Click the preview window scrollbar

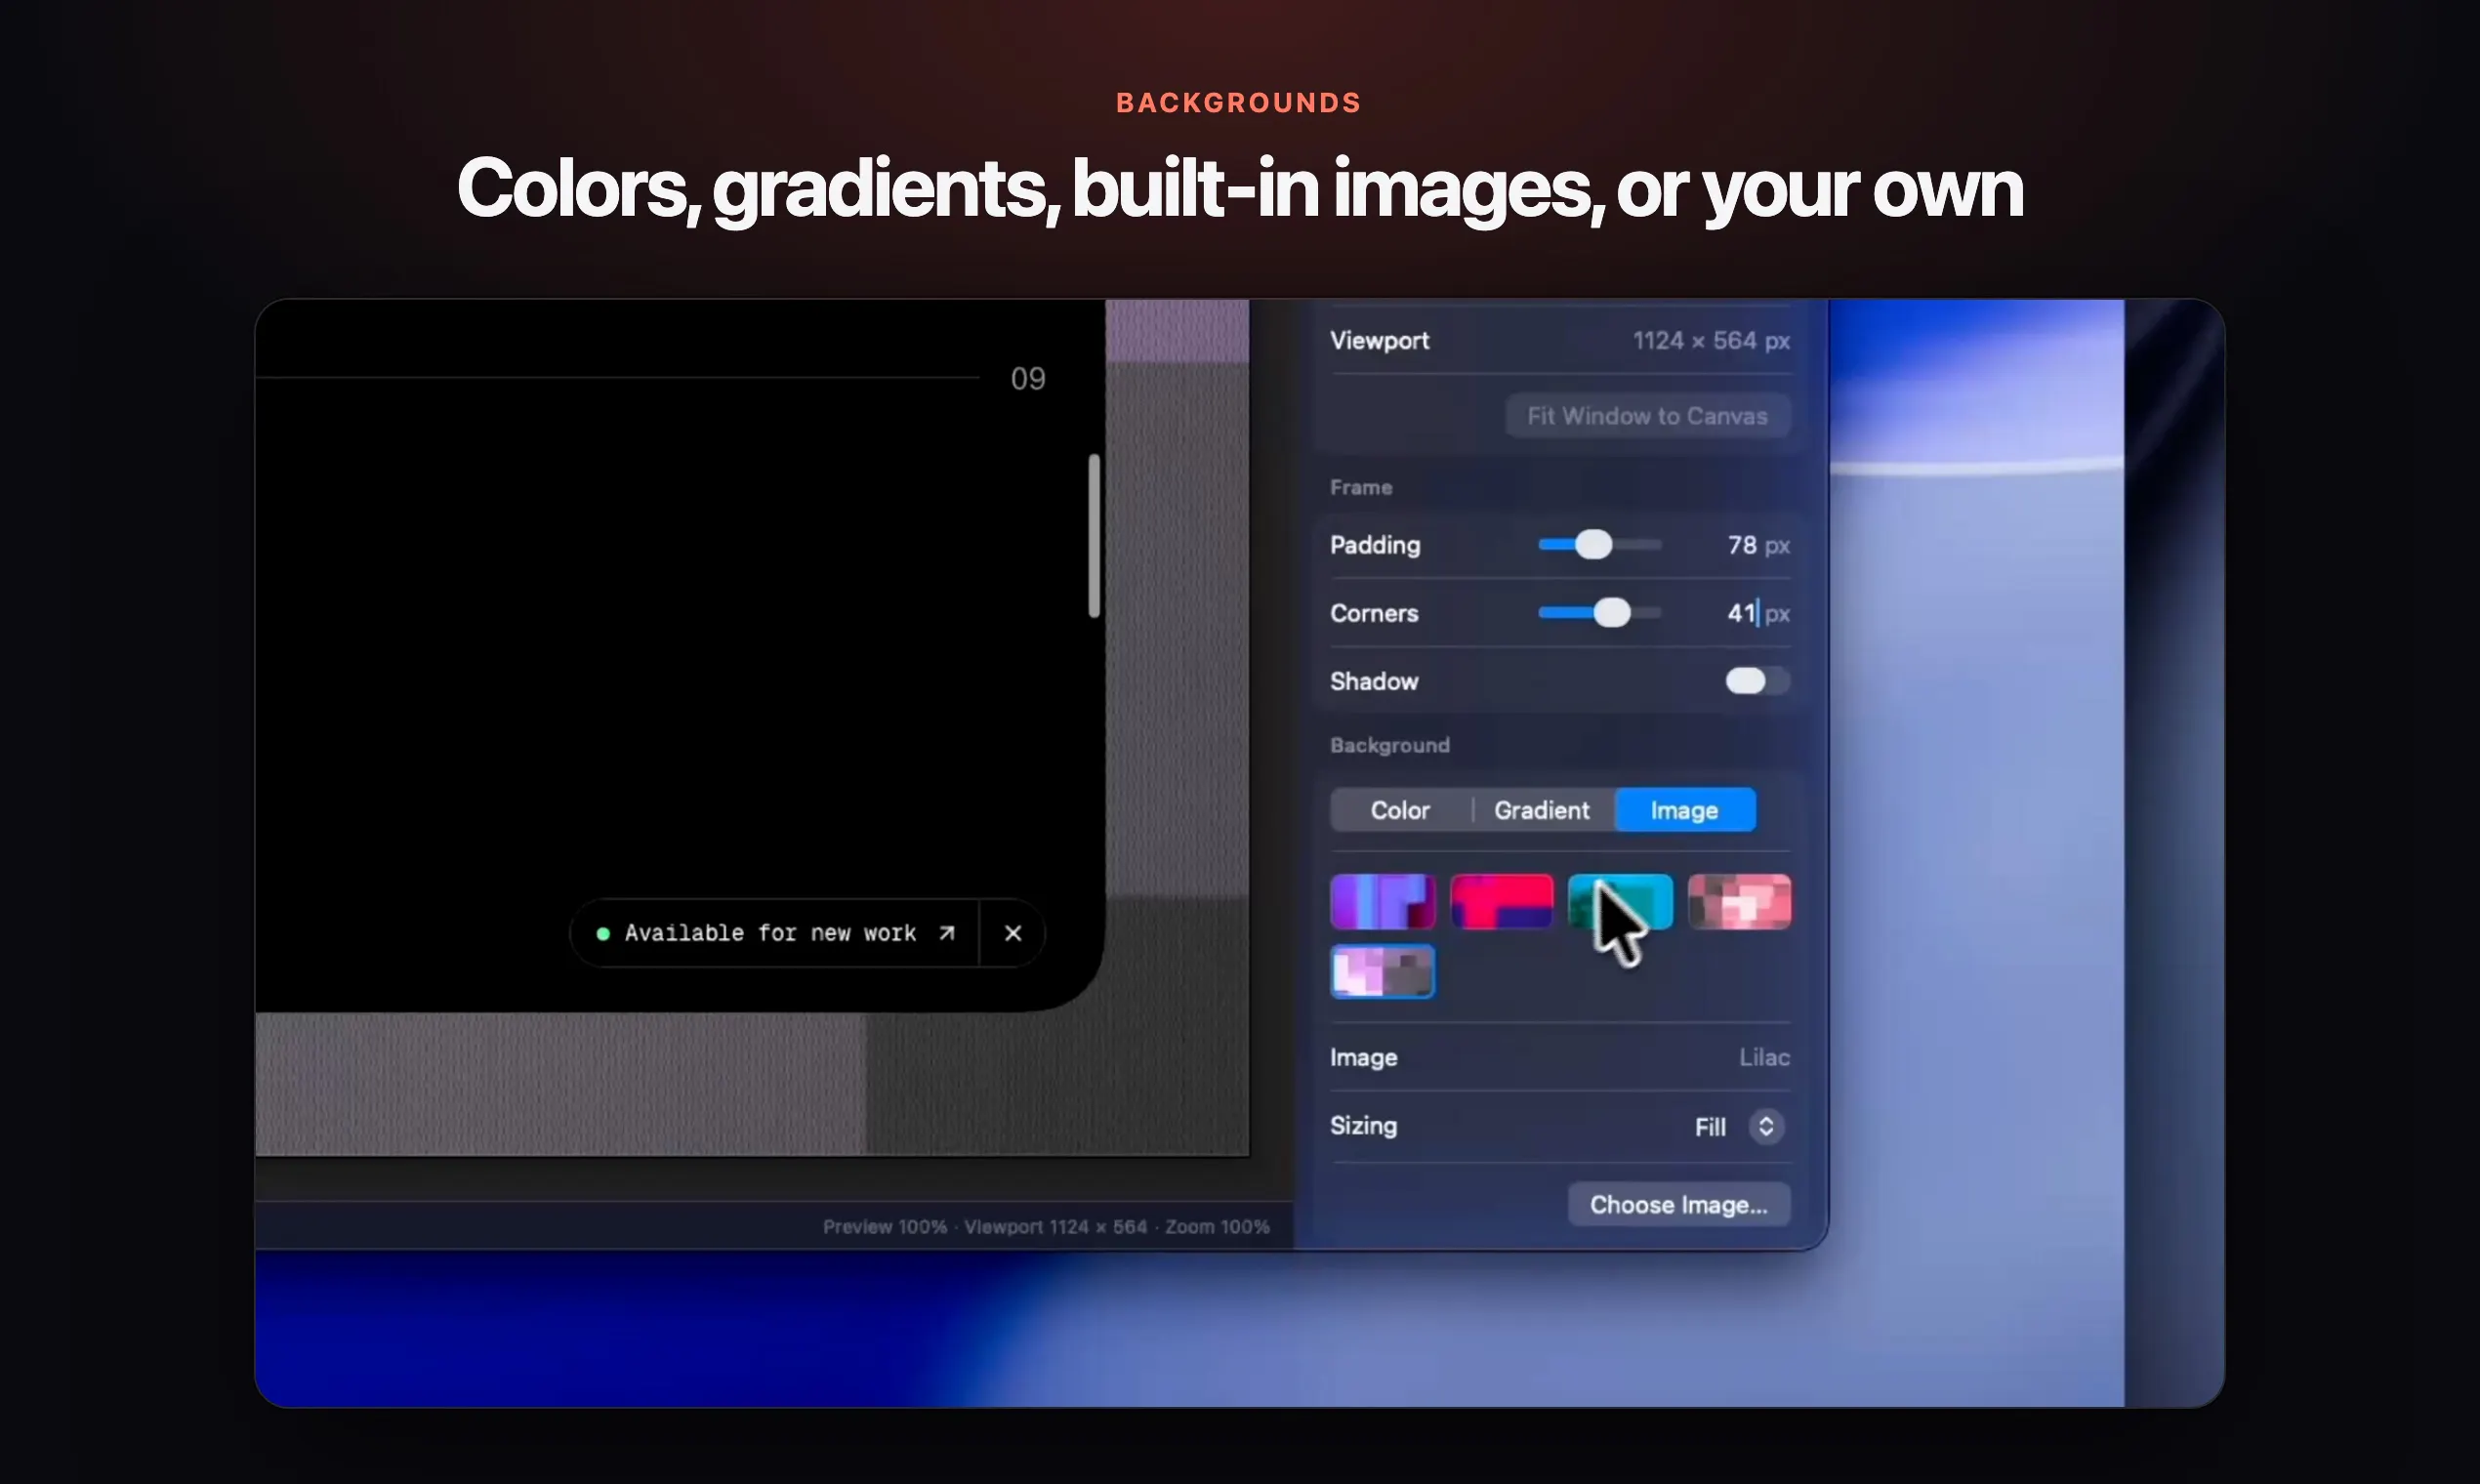[x=1094, y=536]
